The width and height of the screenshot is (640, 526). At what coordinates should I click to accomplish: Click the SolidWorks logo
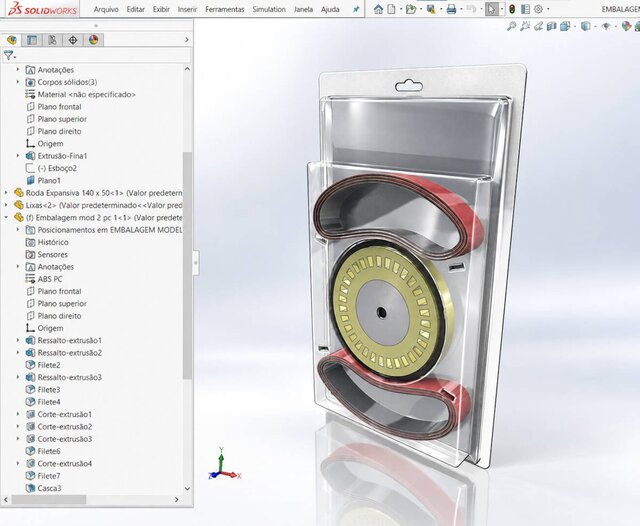tap(42, 9)
